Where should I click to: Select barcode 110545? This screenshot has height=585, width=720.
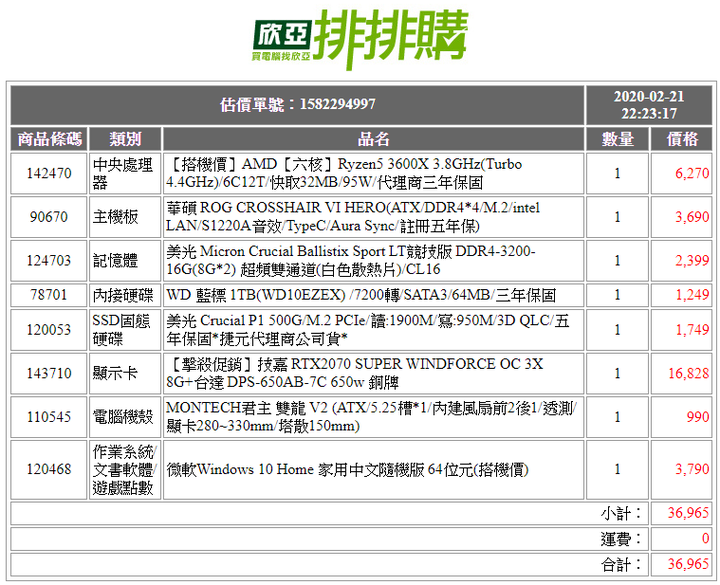pyautogui.click(x=49, y=417)
